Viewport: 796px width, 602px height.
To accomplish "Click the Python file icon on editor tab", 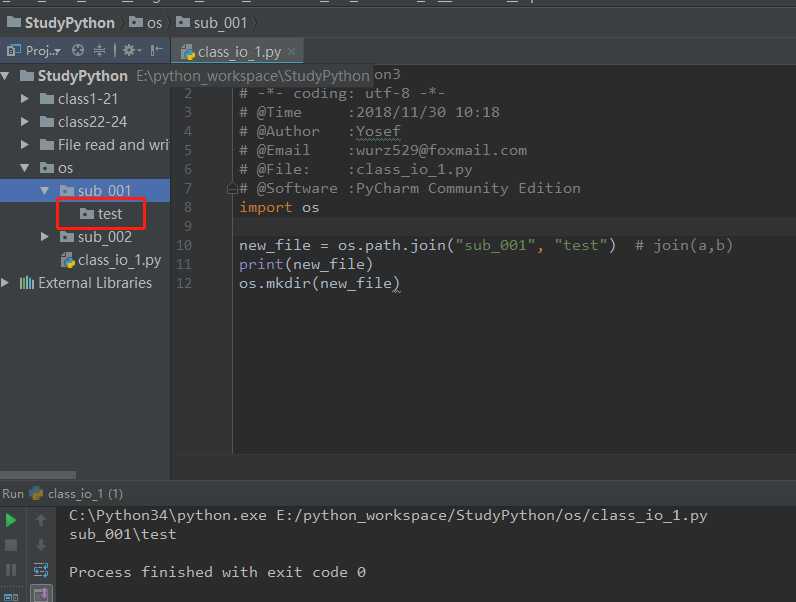I will click(x=188, y=52).
